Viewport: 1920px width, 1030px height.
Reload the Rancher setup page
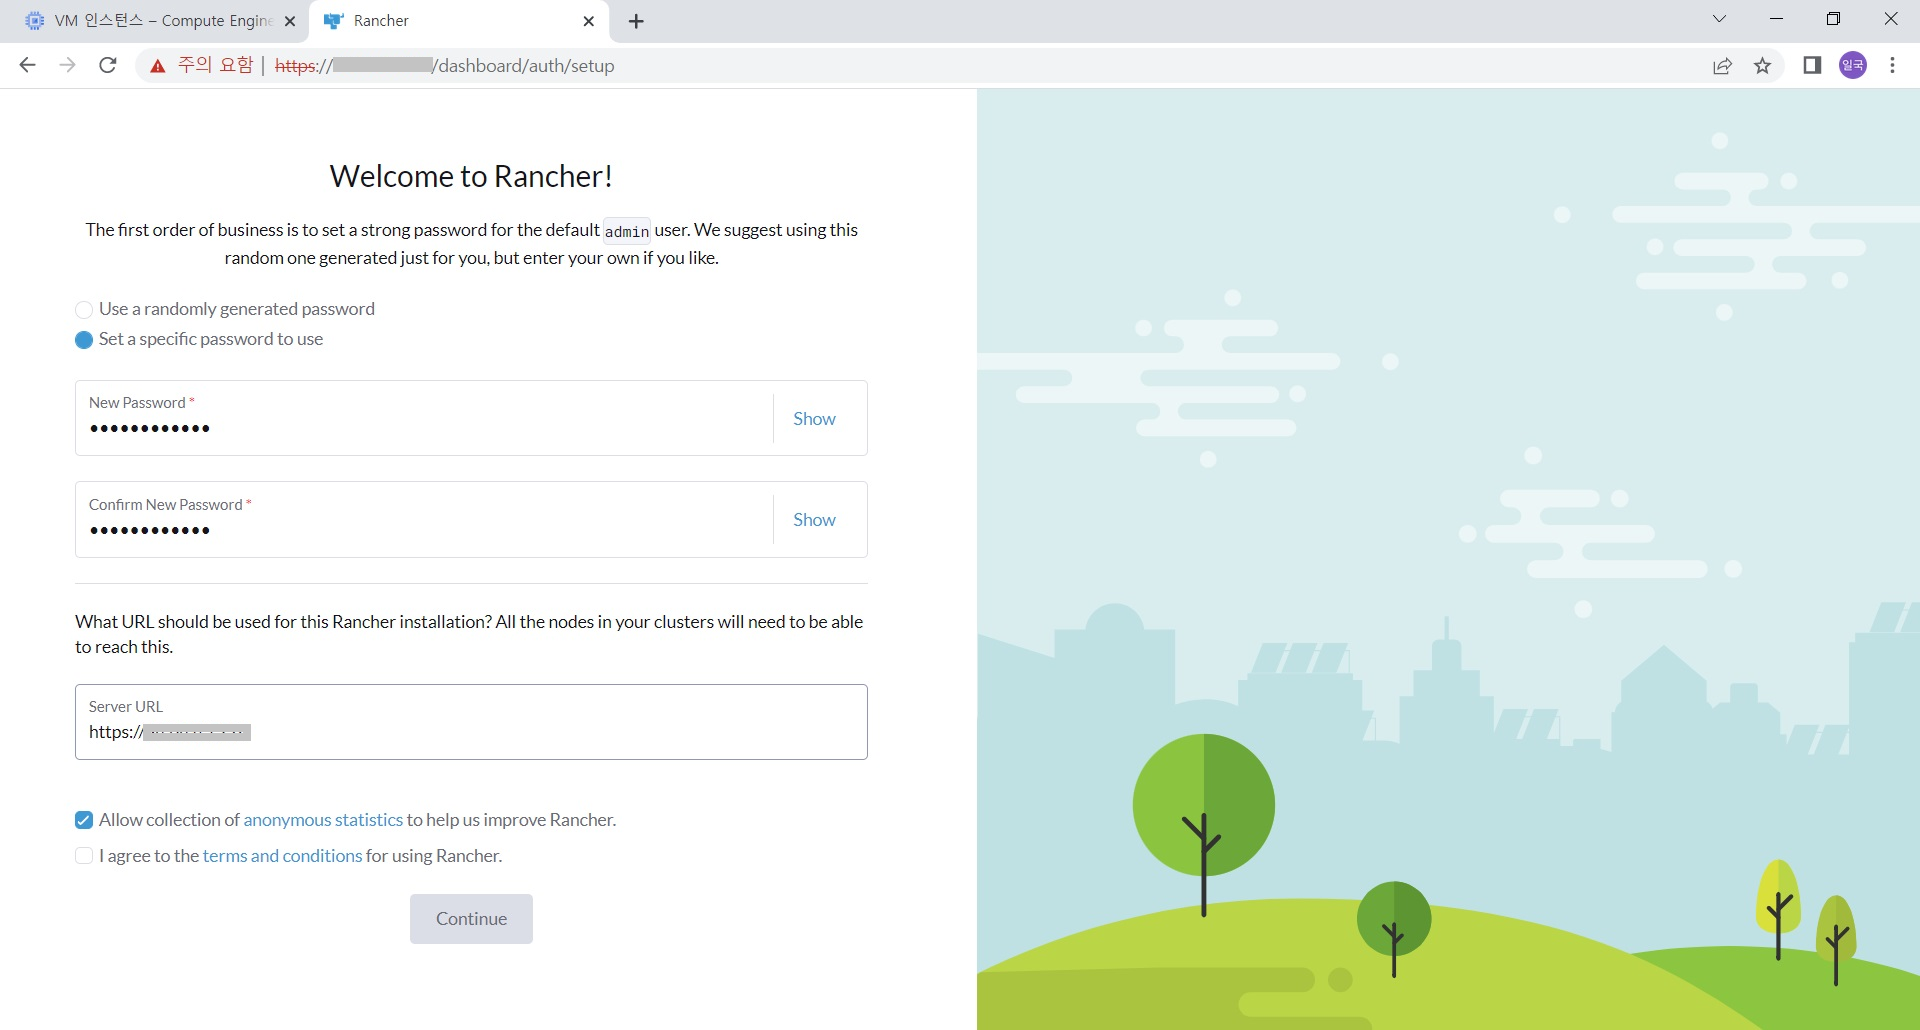tap(108, 65)
